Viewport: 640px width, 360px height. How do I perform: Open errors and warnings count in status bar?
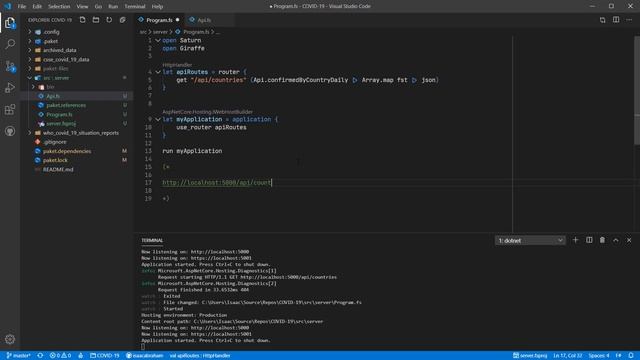(60, 356)
